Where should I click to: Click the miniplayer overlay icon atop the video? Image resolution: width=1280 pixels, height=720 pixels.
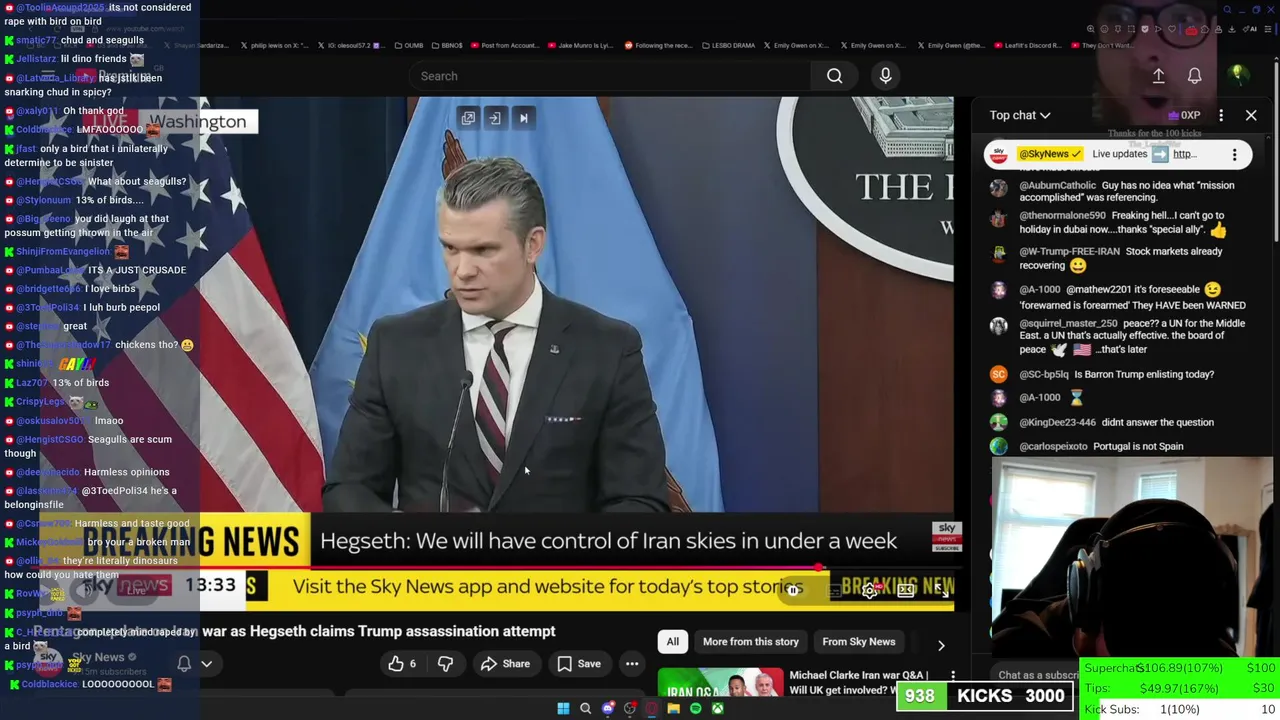[x=468, y=118]
